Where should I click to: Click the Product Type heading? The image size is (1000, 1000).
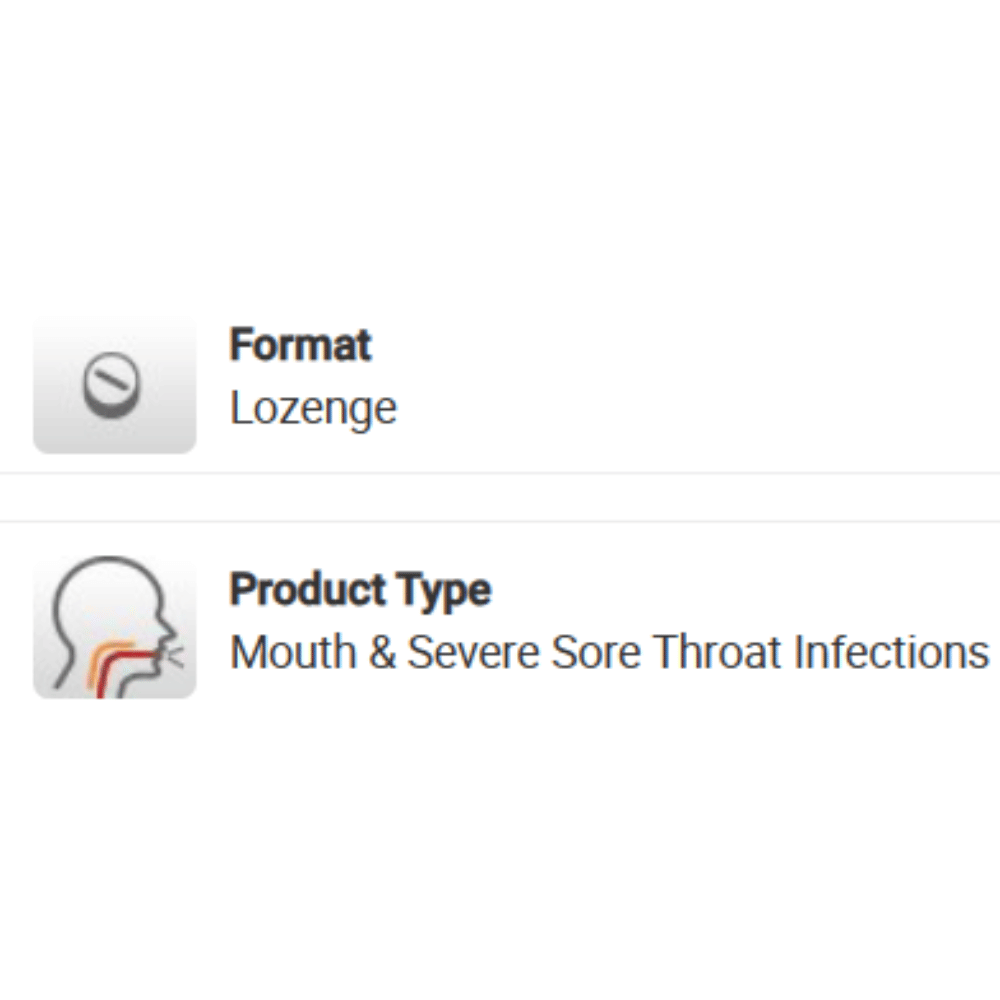tap(360, 590)
